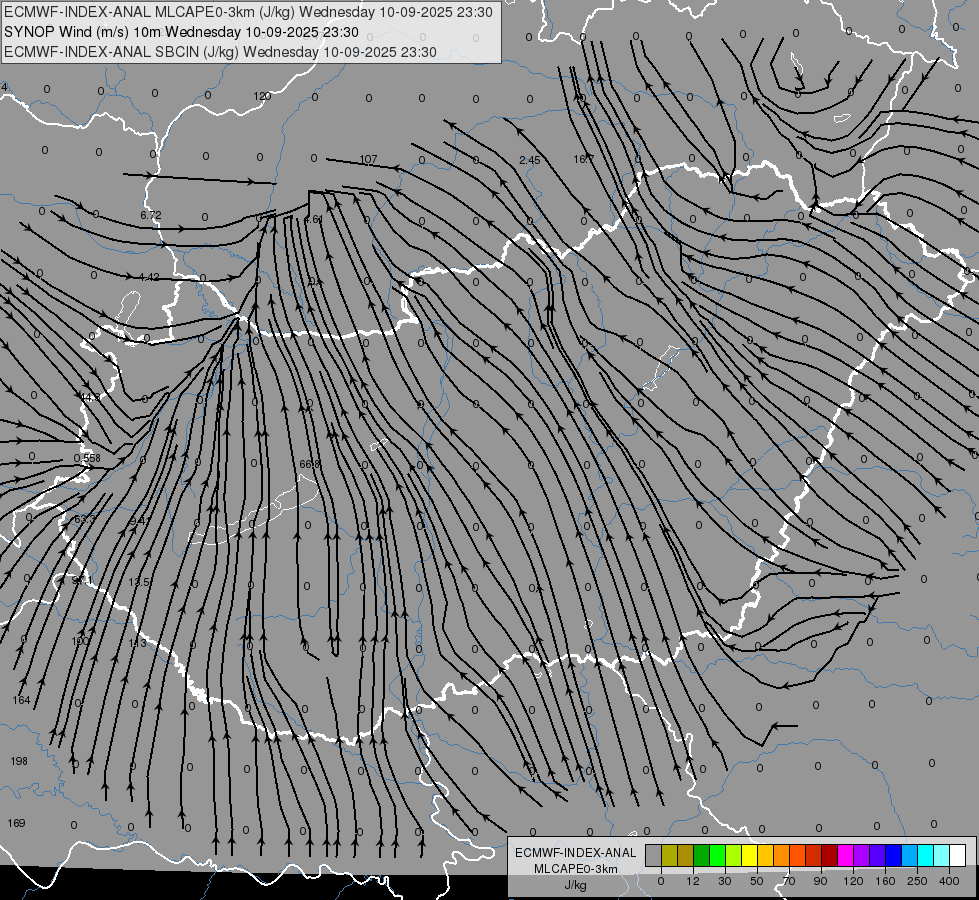Click legend scale value 30
This screenshot has height=900, width=979.
pyautogui.click(x=725, y=881)
